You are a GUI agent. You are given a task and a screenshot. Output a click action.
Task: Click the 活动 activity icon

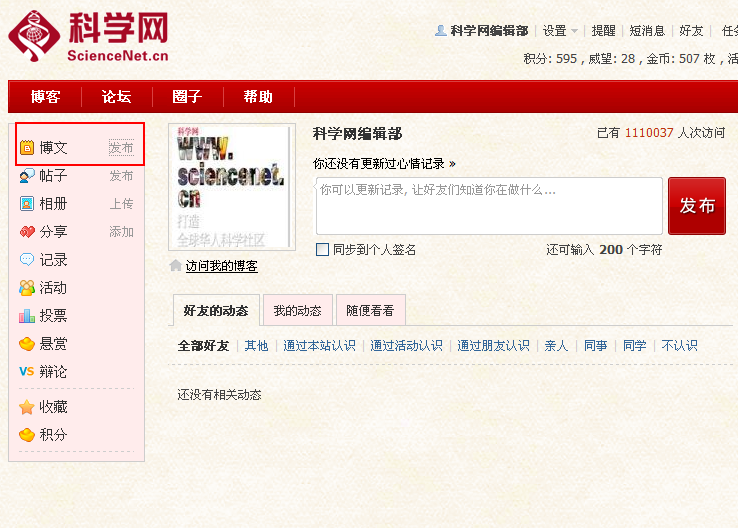pyautogui.click(x=27, y=288)
